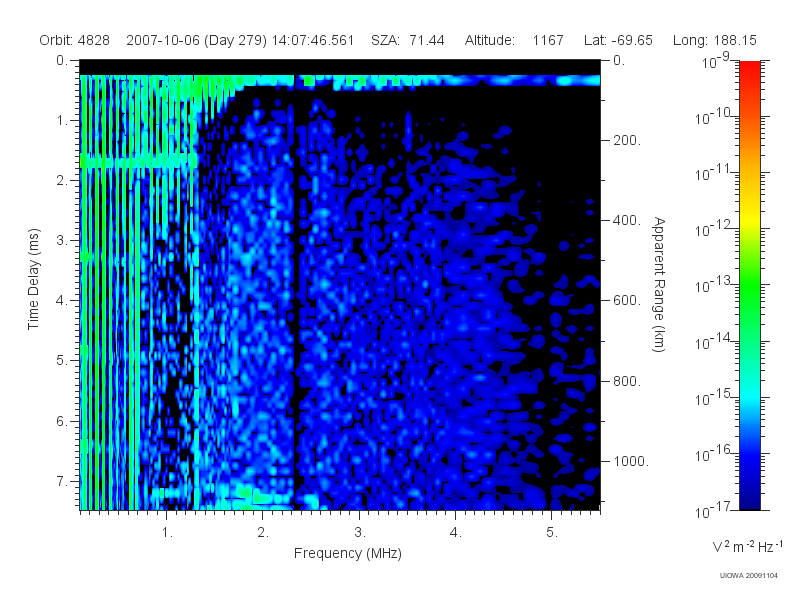Click the '3.' tick on the time delay axis

point(62,240)
